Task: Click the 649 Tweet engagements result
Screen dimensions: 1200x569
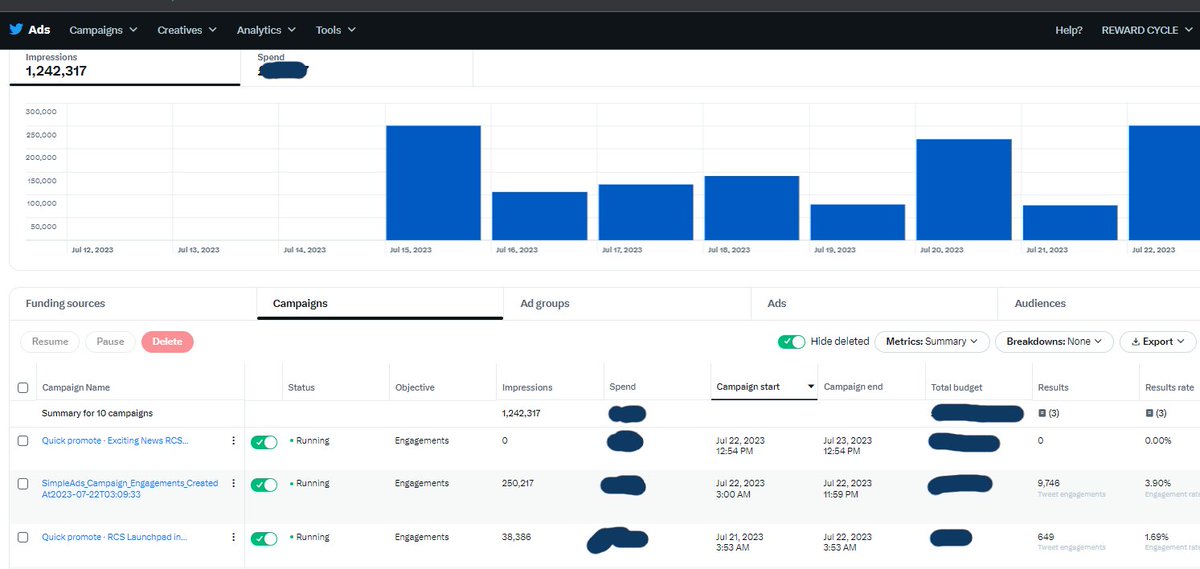Action: 1072,541
